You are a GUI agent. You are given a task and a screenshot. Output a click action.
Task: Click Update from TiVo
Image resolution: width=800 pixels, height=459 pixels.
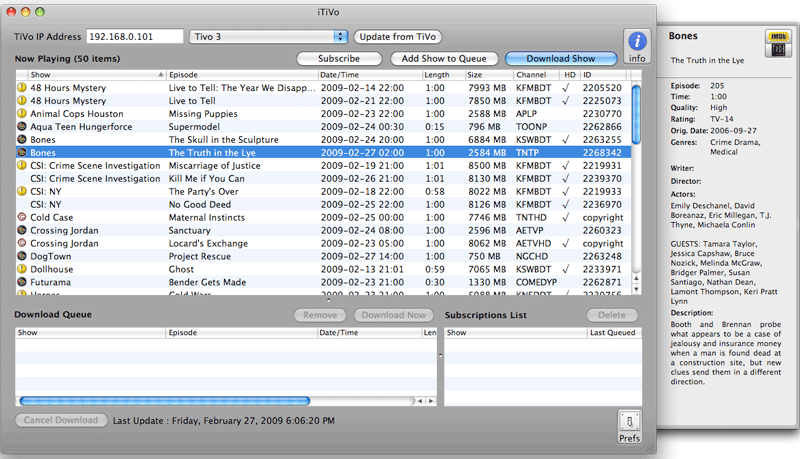pyautogui.click(x=397, y=37)
